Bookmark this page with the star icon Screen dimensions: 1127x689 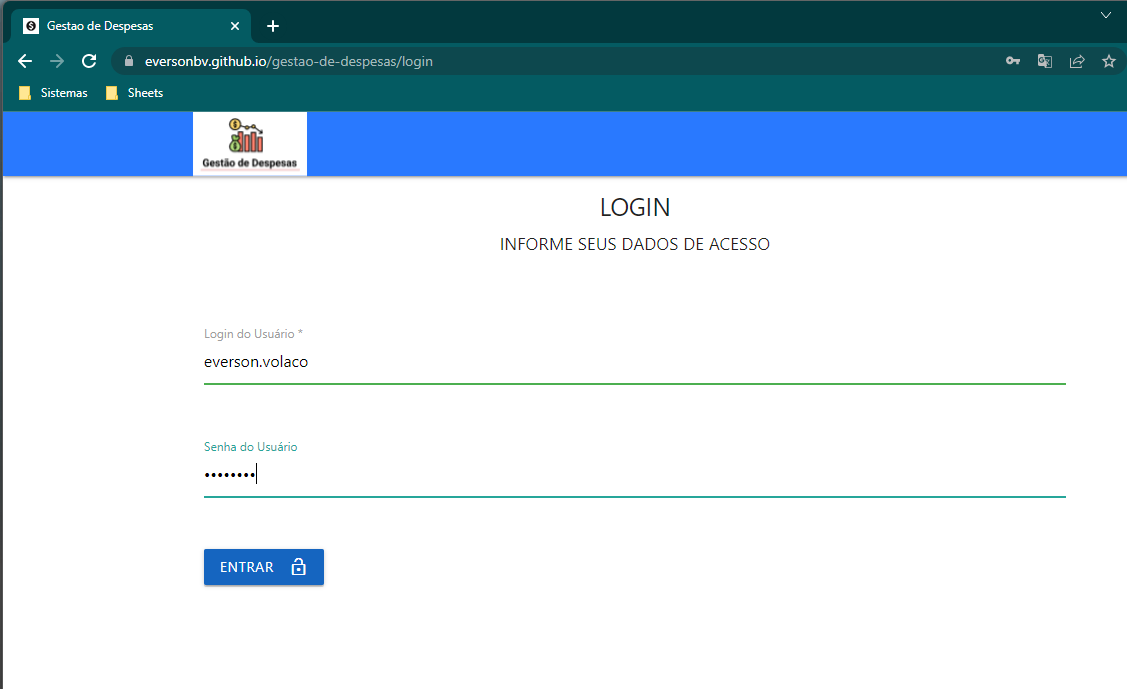(1108, 61)
